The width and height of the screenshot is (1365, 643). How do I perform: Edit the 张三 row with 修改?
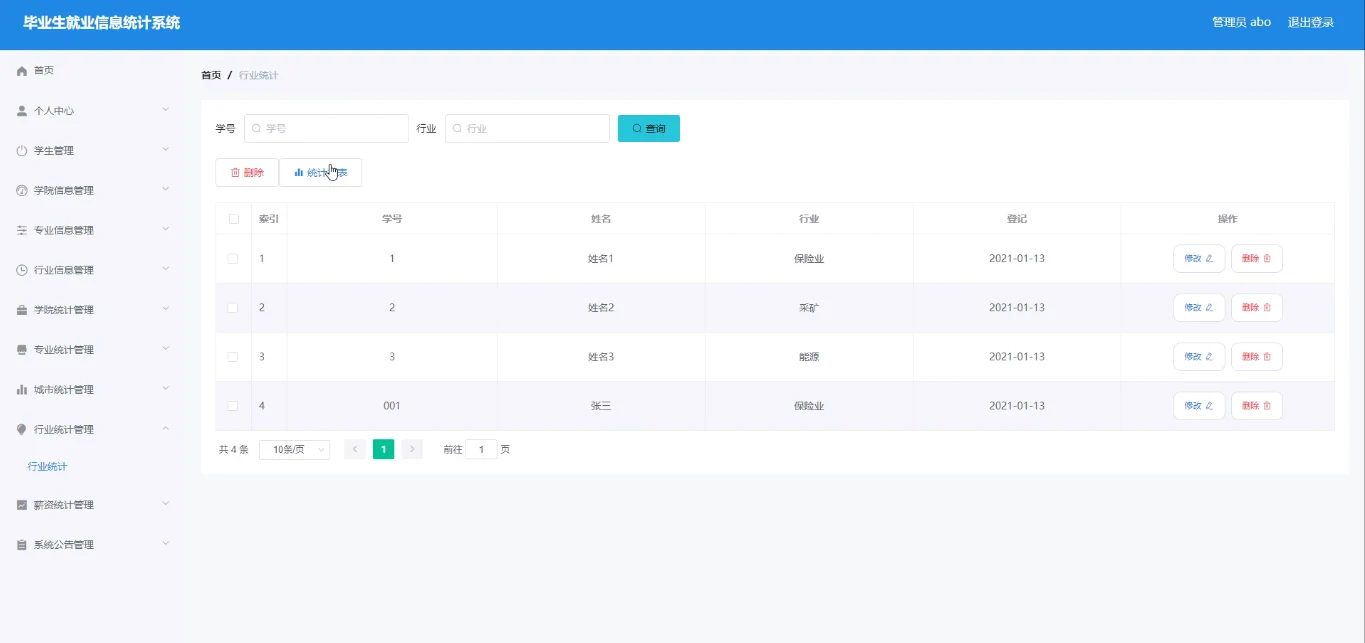[x=1199, y=405]
